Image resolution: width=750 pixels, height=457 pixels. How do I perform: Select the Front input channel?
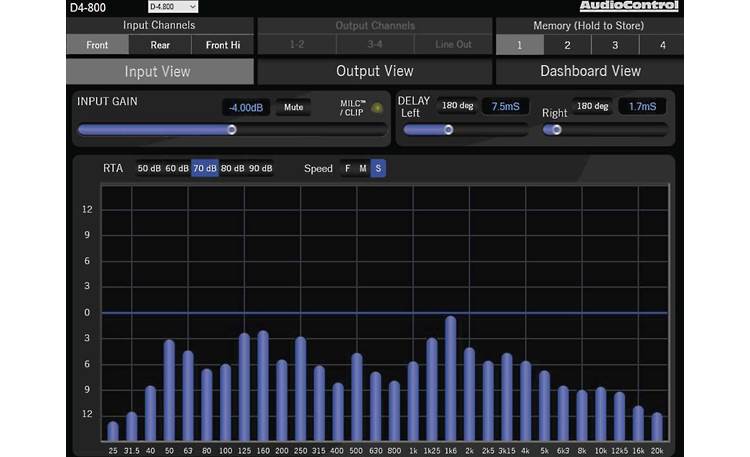point(96,45)
